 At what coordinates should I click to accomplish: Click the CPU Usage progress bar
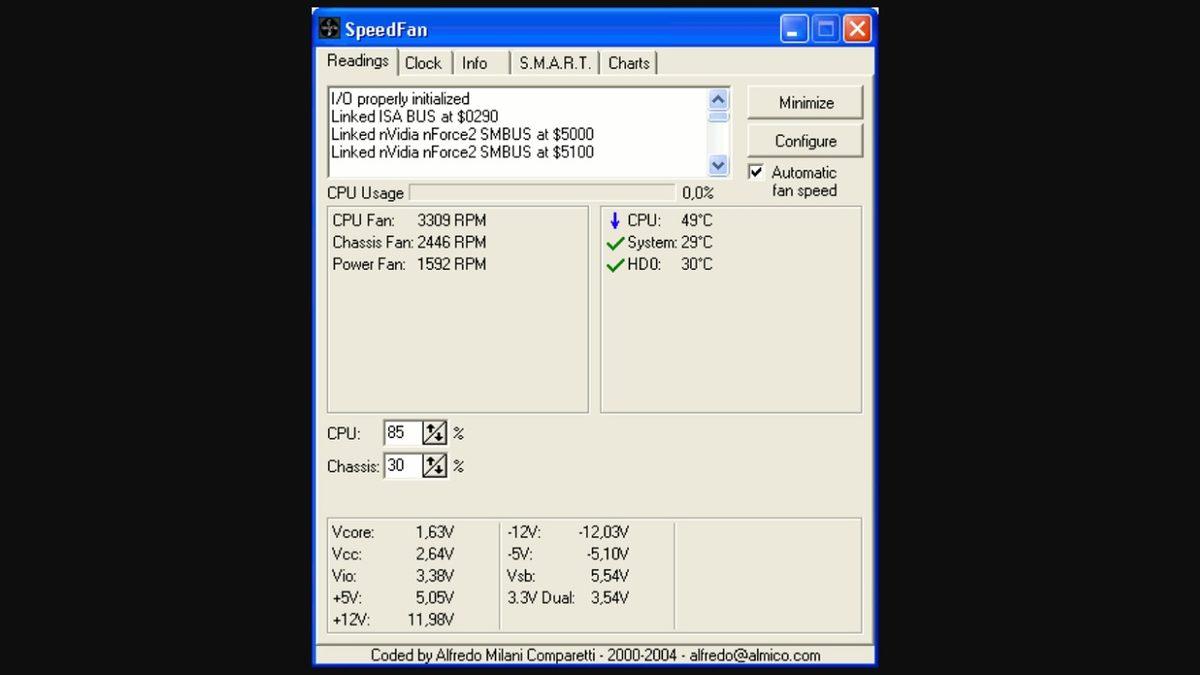(541, 193)
